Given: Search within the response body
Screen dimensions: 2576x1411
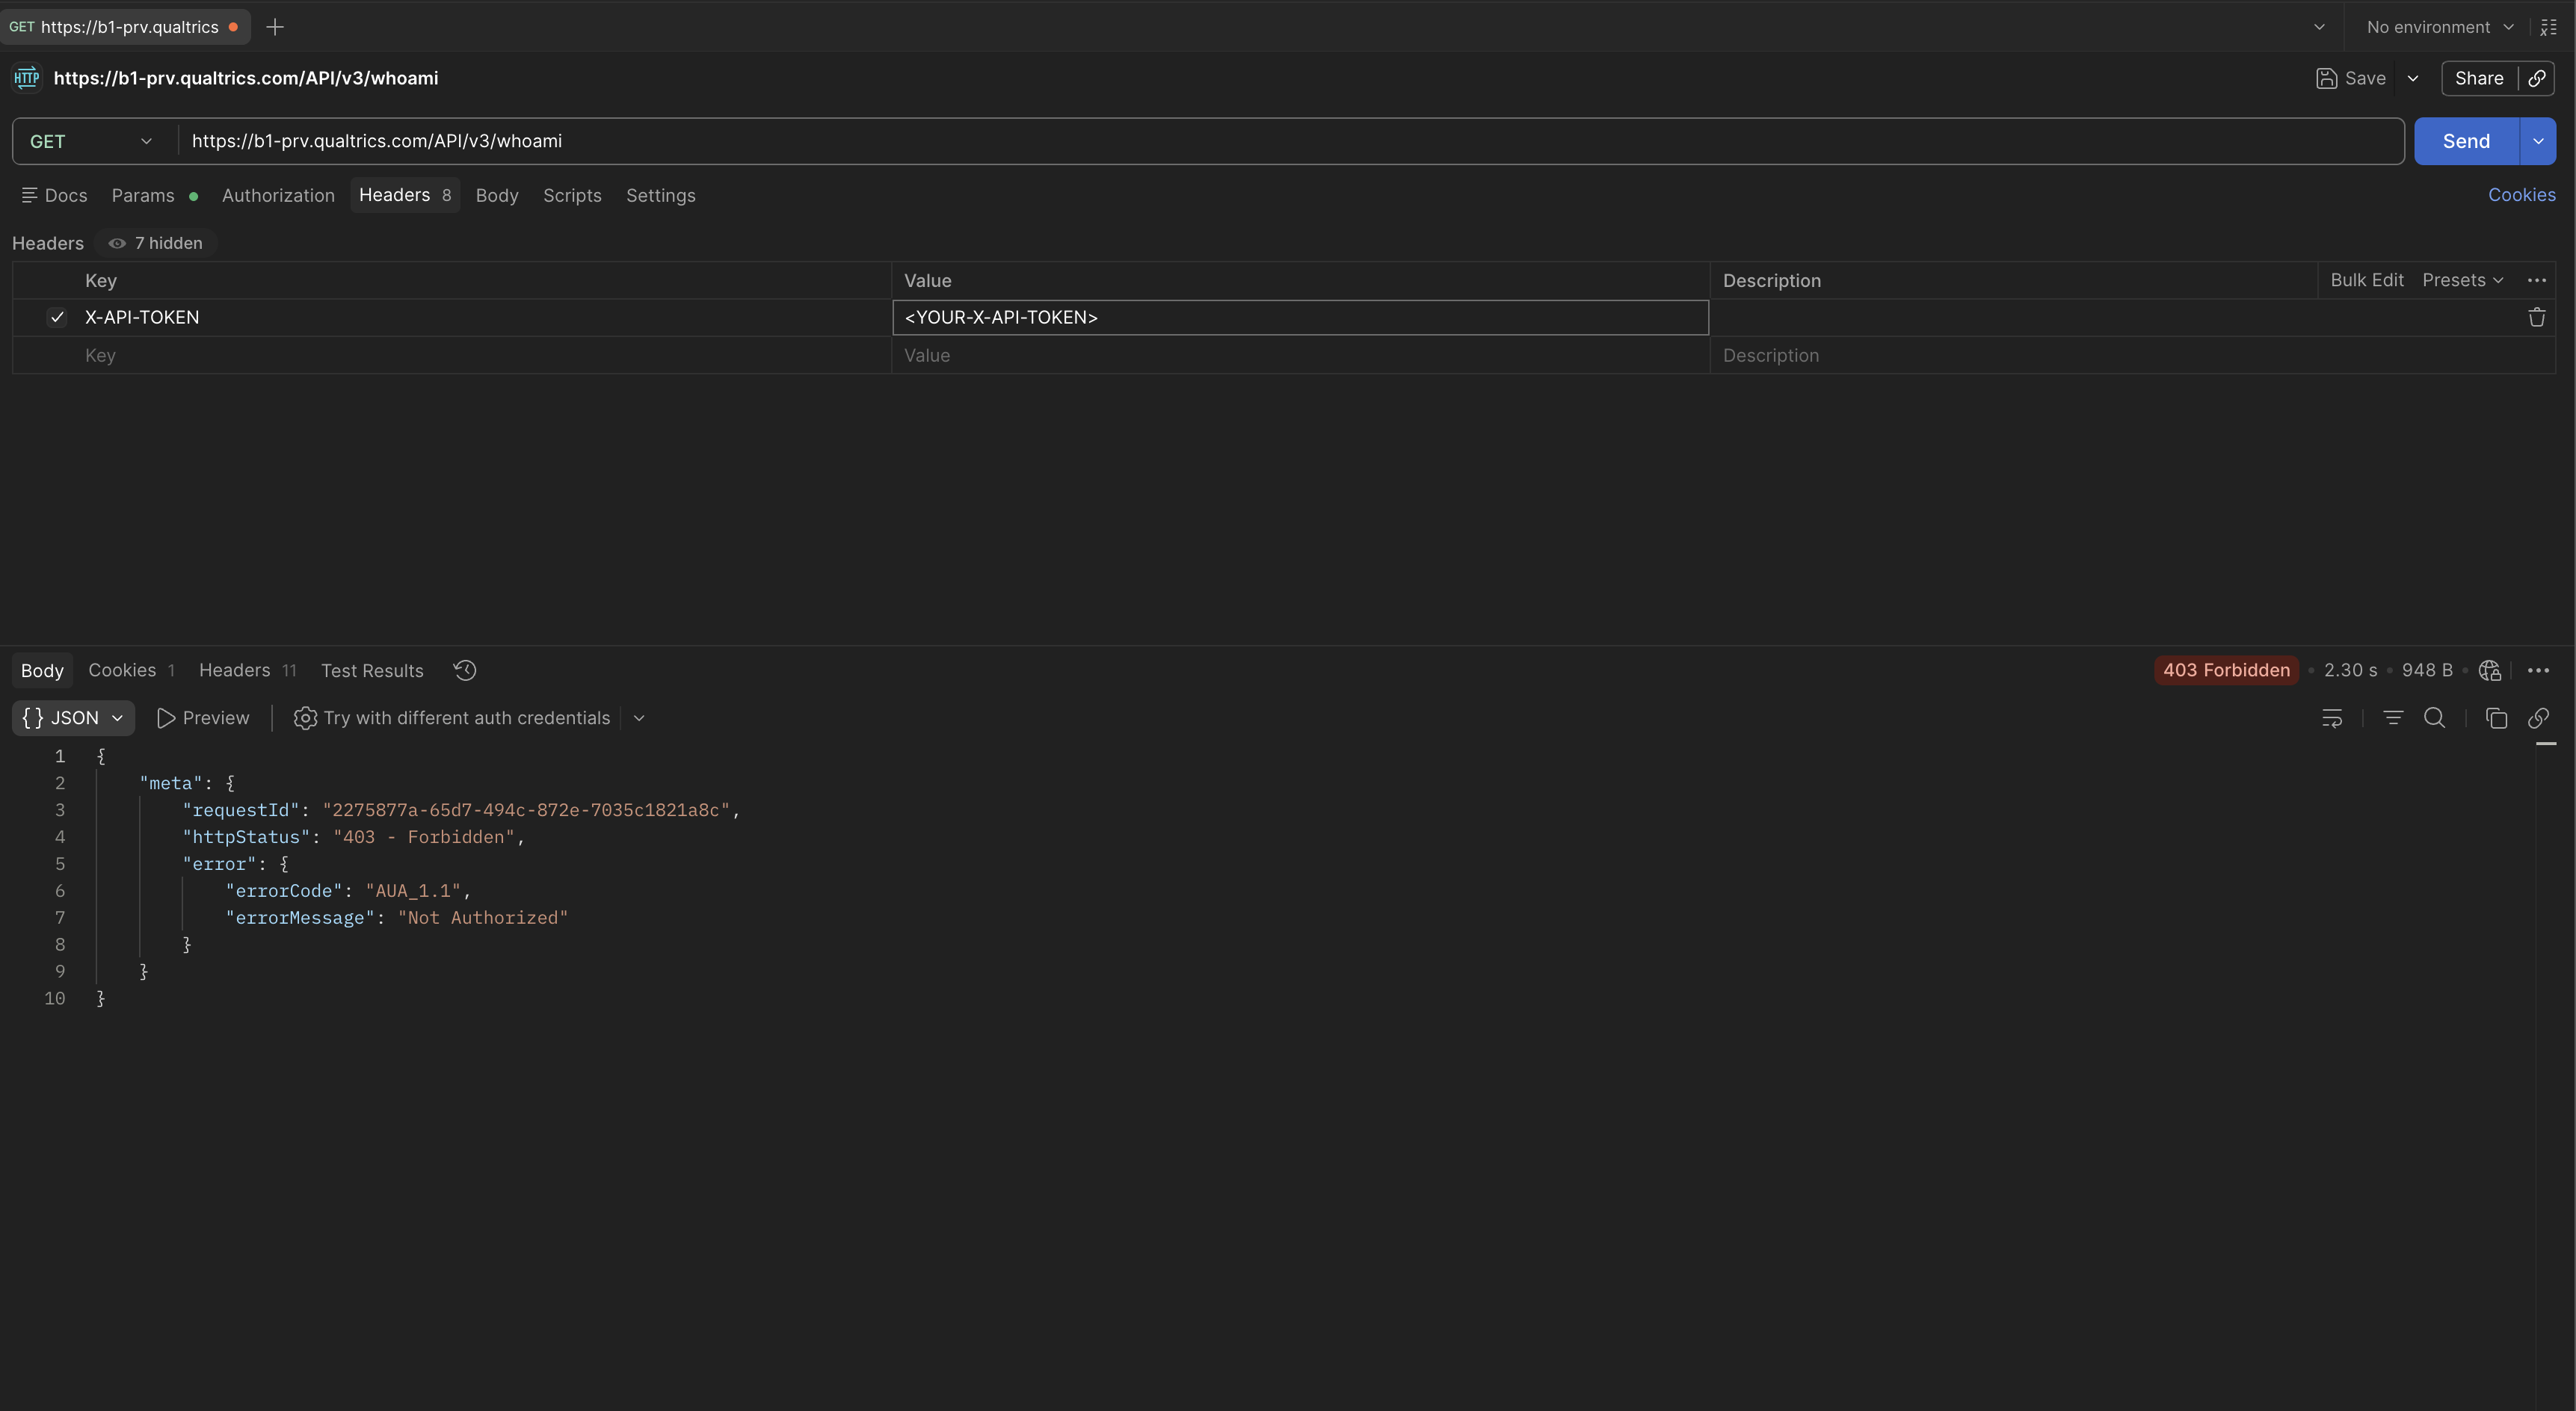Looking at the screenshot, I should point(2435,718).
